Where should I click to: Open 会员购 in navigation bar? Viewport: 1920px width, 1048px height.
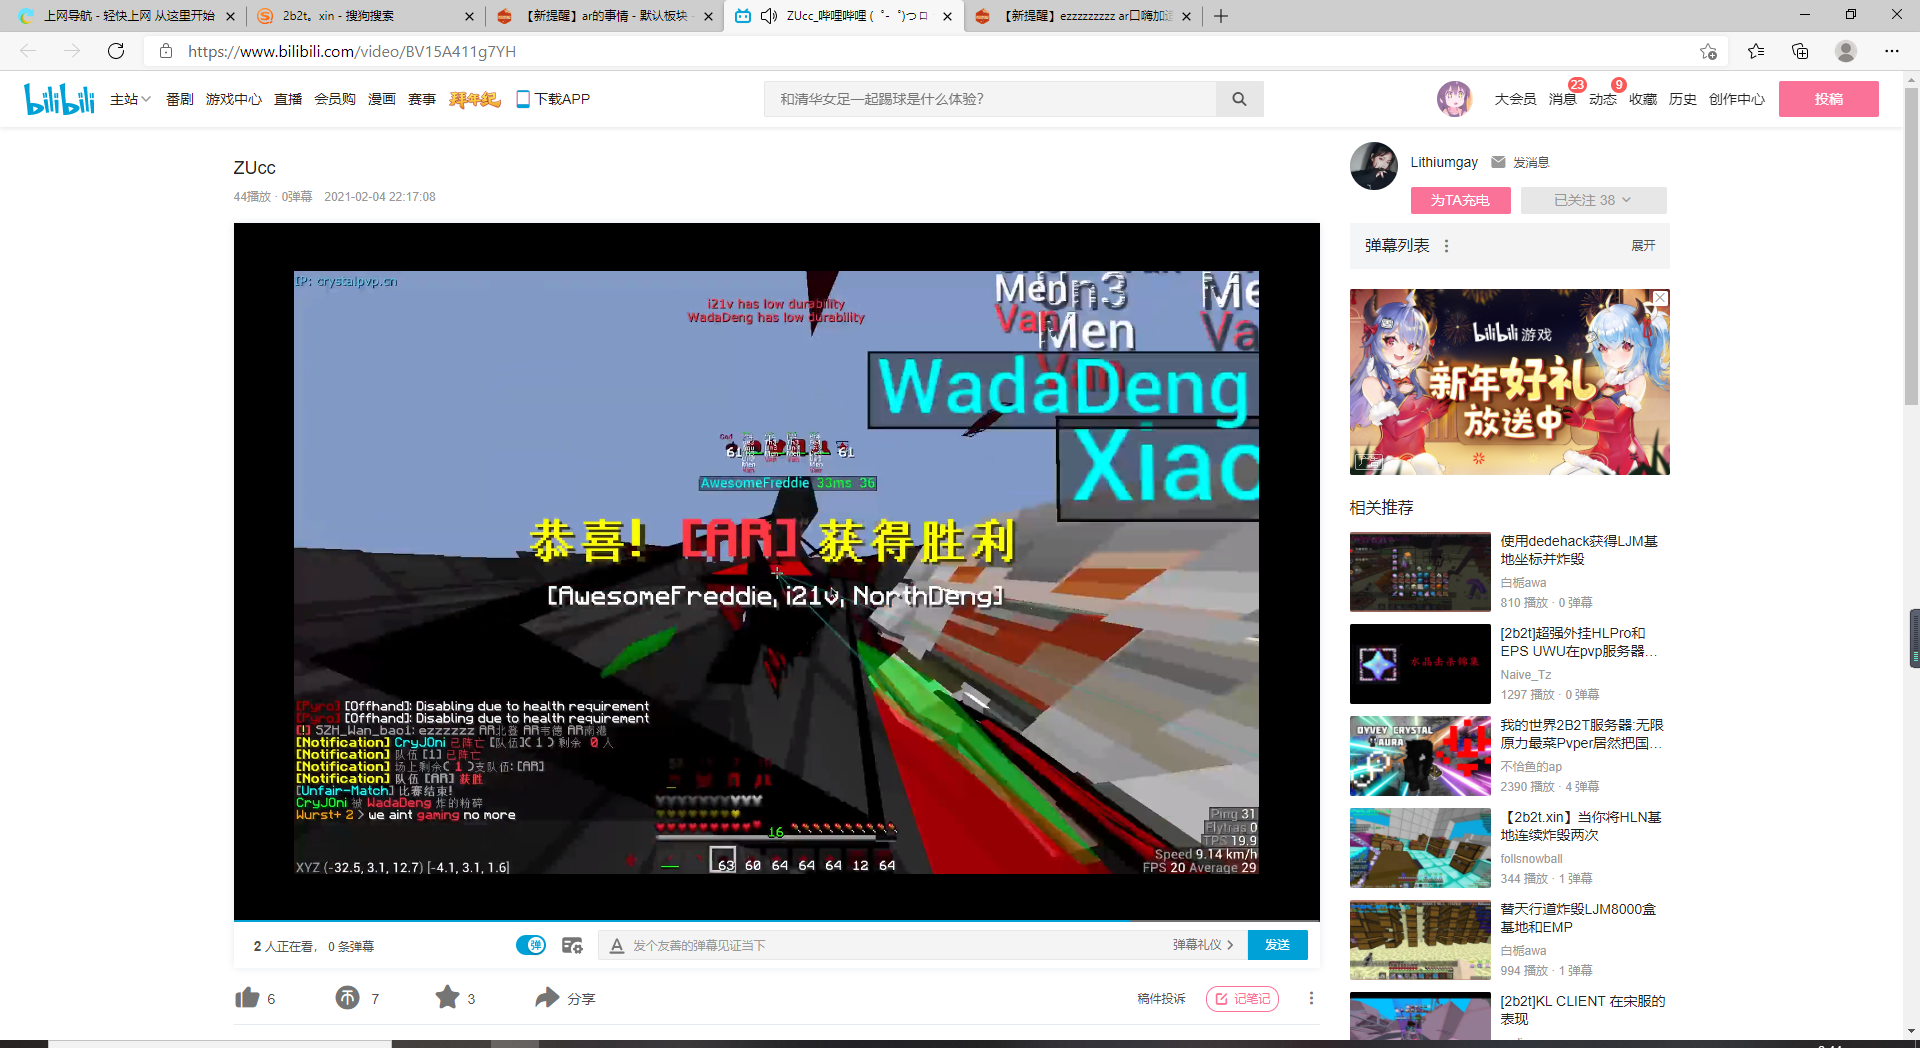tap(335, 99)
